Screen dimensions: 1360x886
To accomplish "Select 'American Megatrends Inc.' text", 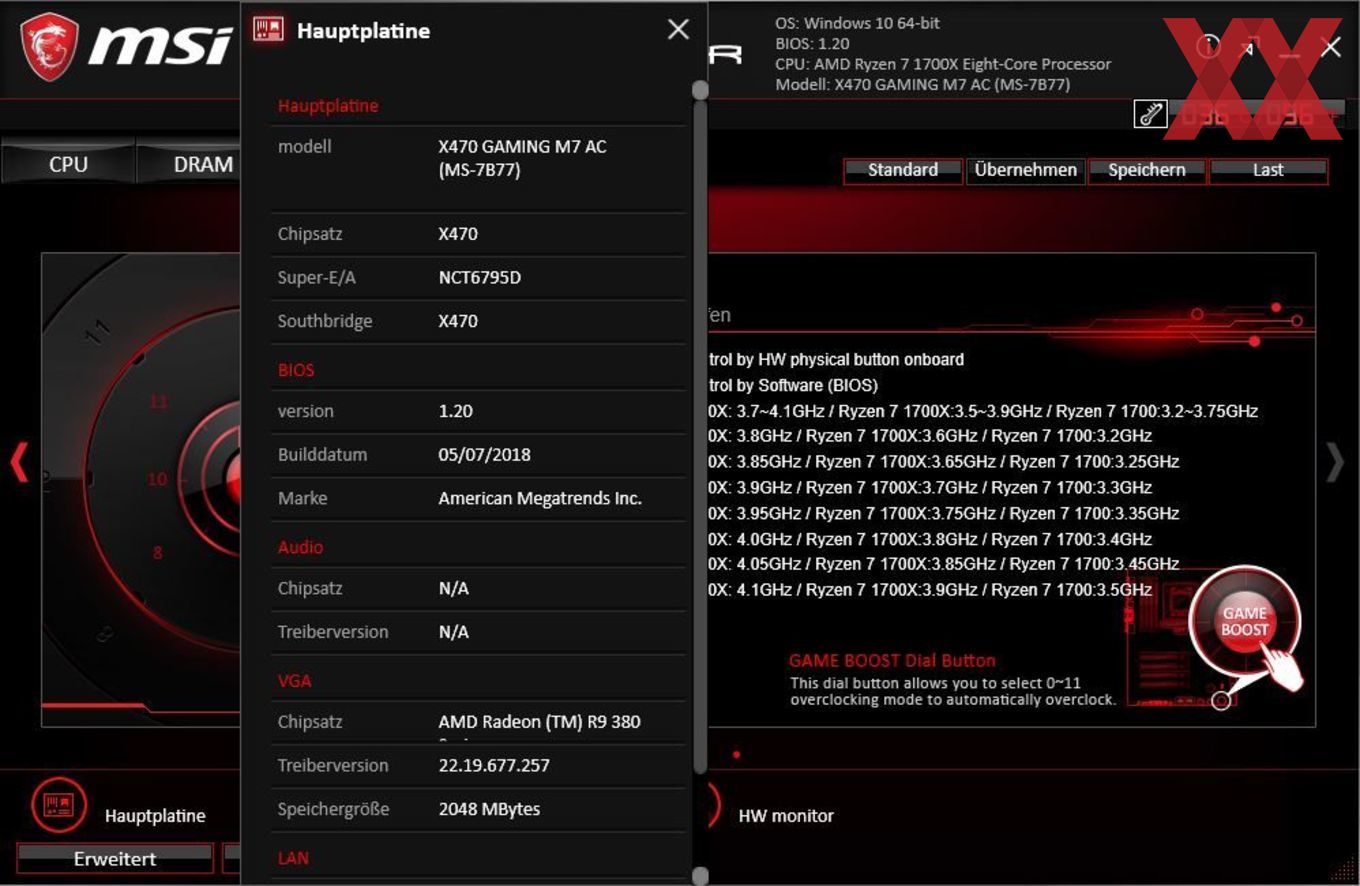I will coord(540,499).
